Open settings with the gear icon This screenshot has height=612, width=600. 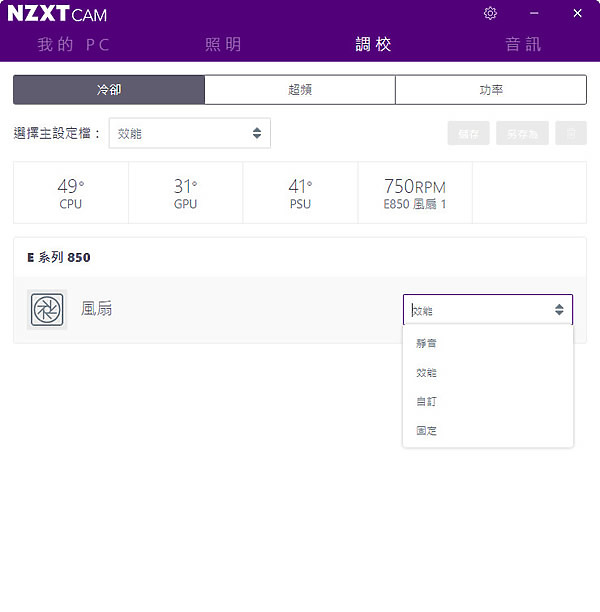[x=490, y=13]
